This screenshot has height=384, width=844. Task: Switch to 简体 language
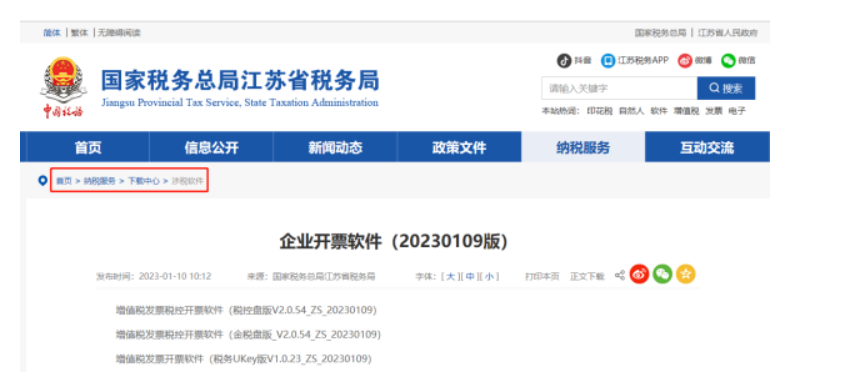click(52, 33)
